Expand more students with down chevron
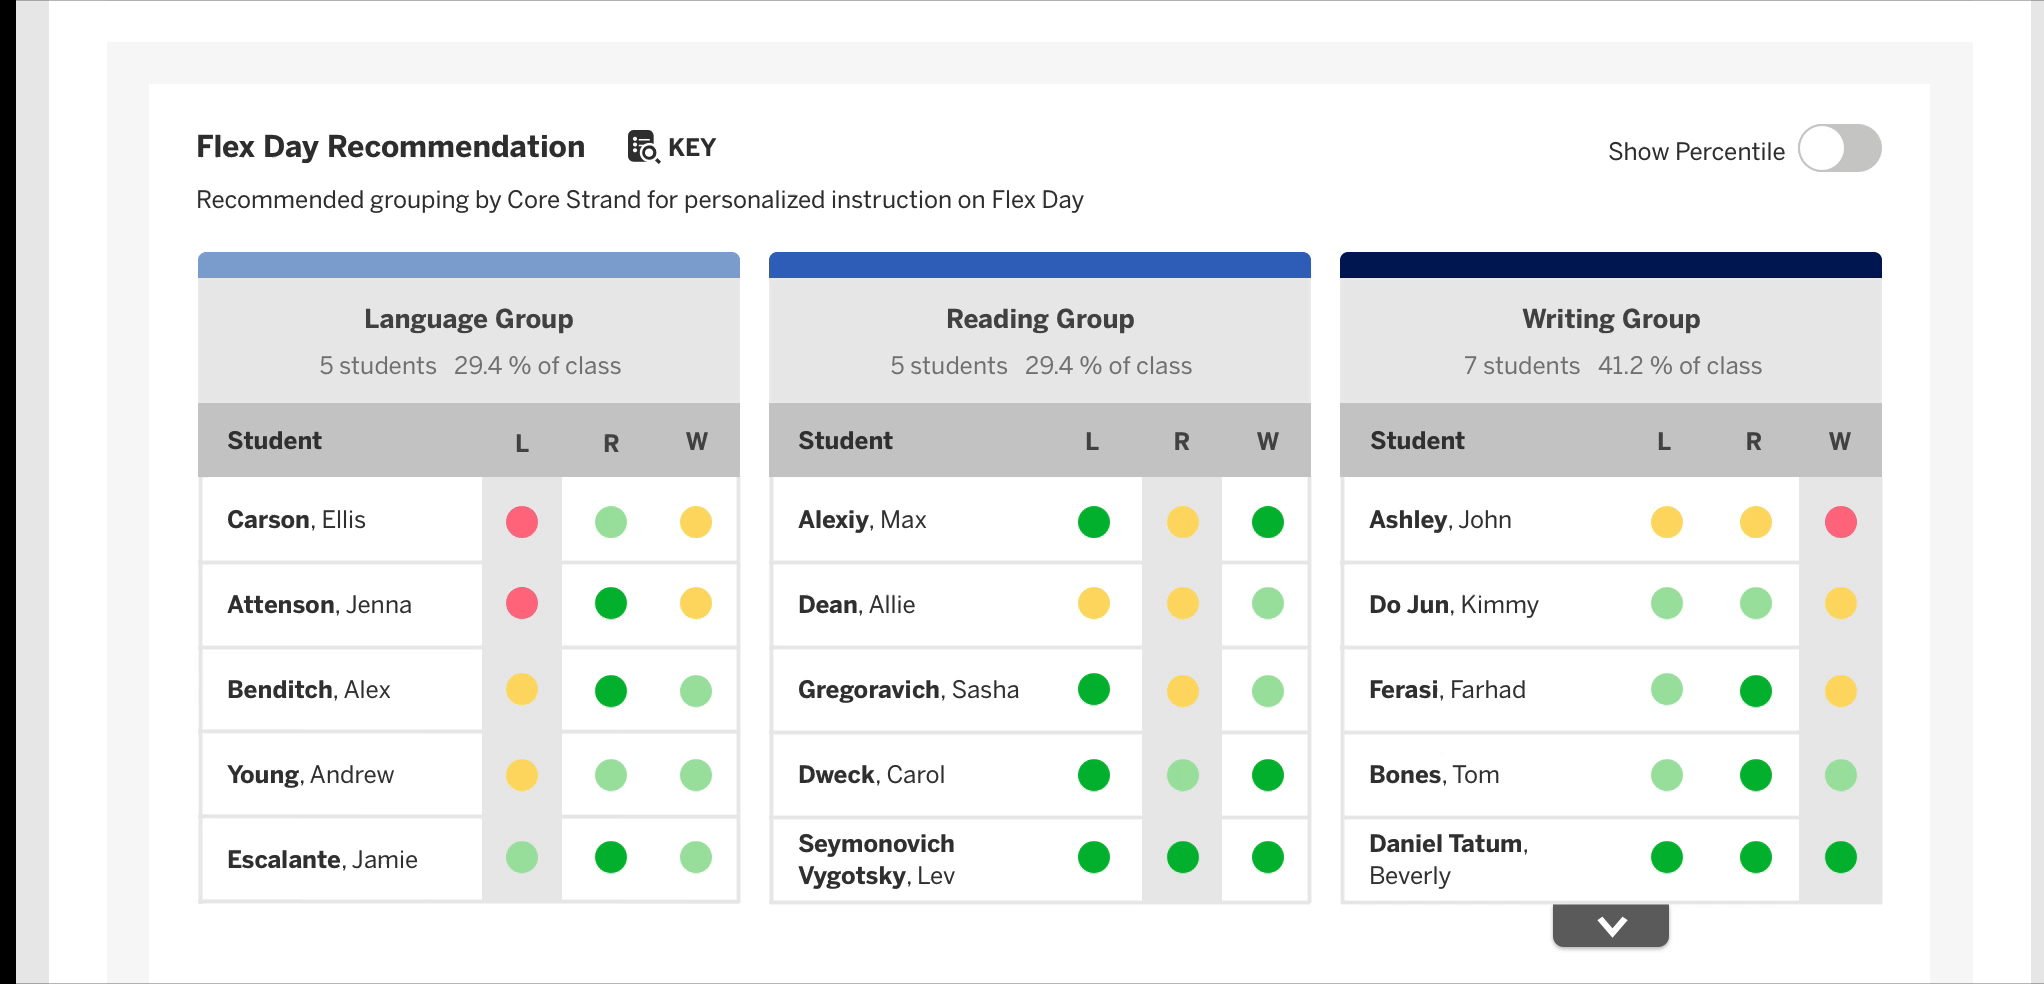 point(1610,926)
